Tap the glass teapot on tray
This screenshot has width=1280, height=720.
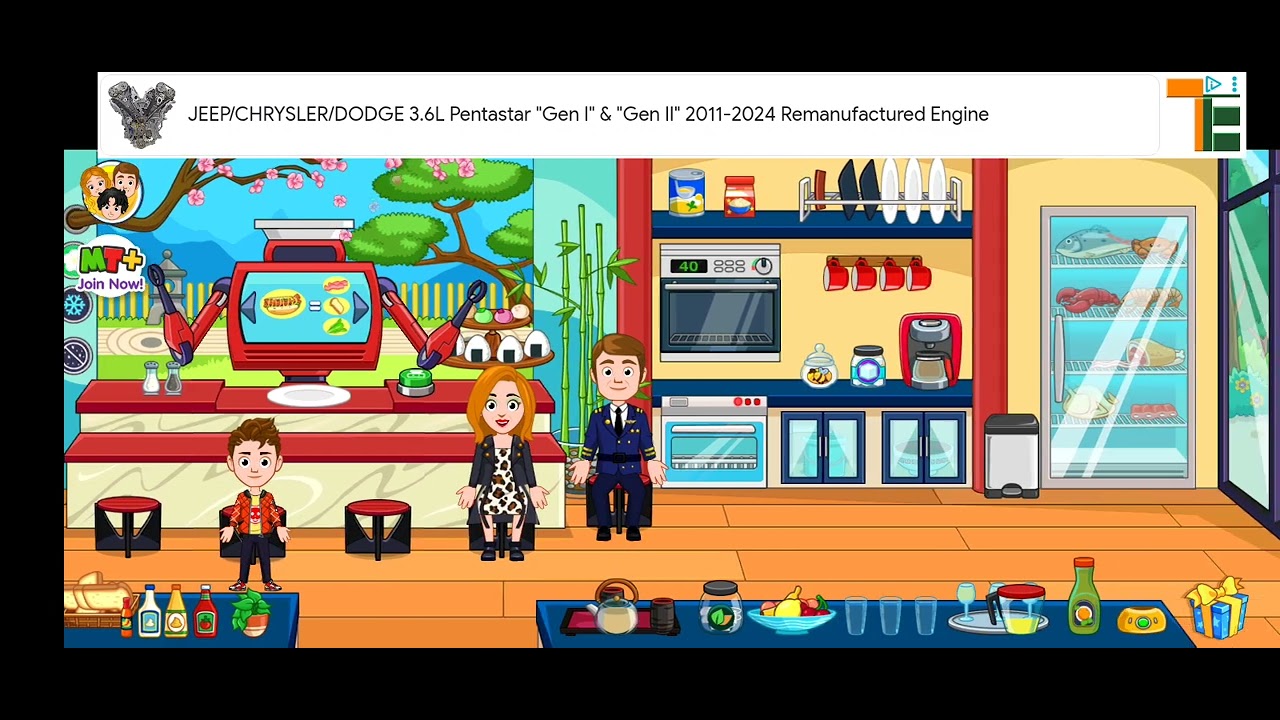click(615, 607)
